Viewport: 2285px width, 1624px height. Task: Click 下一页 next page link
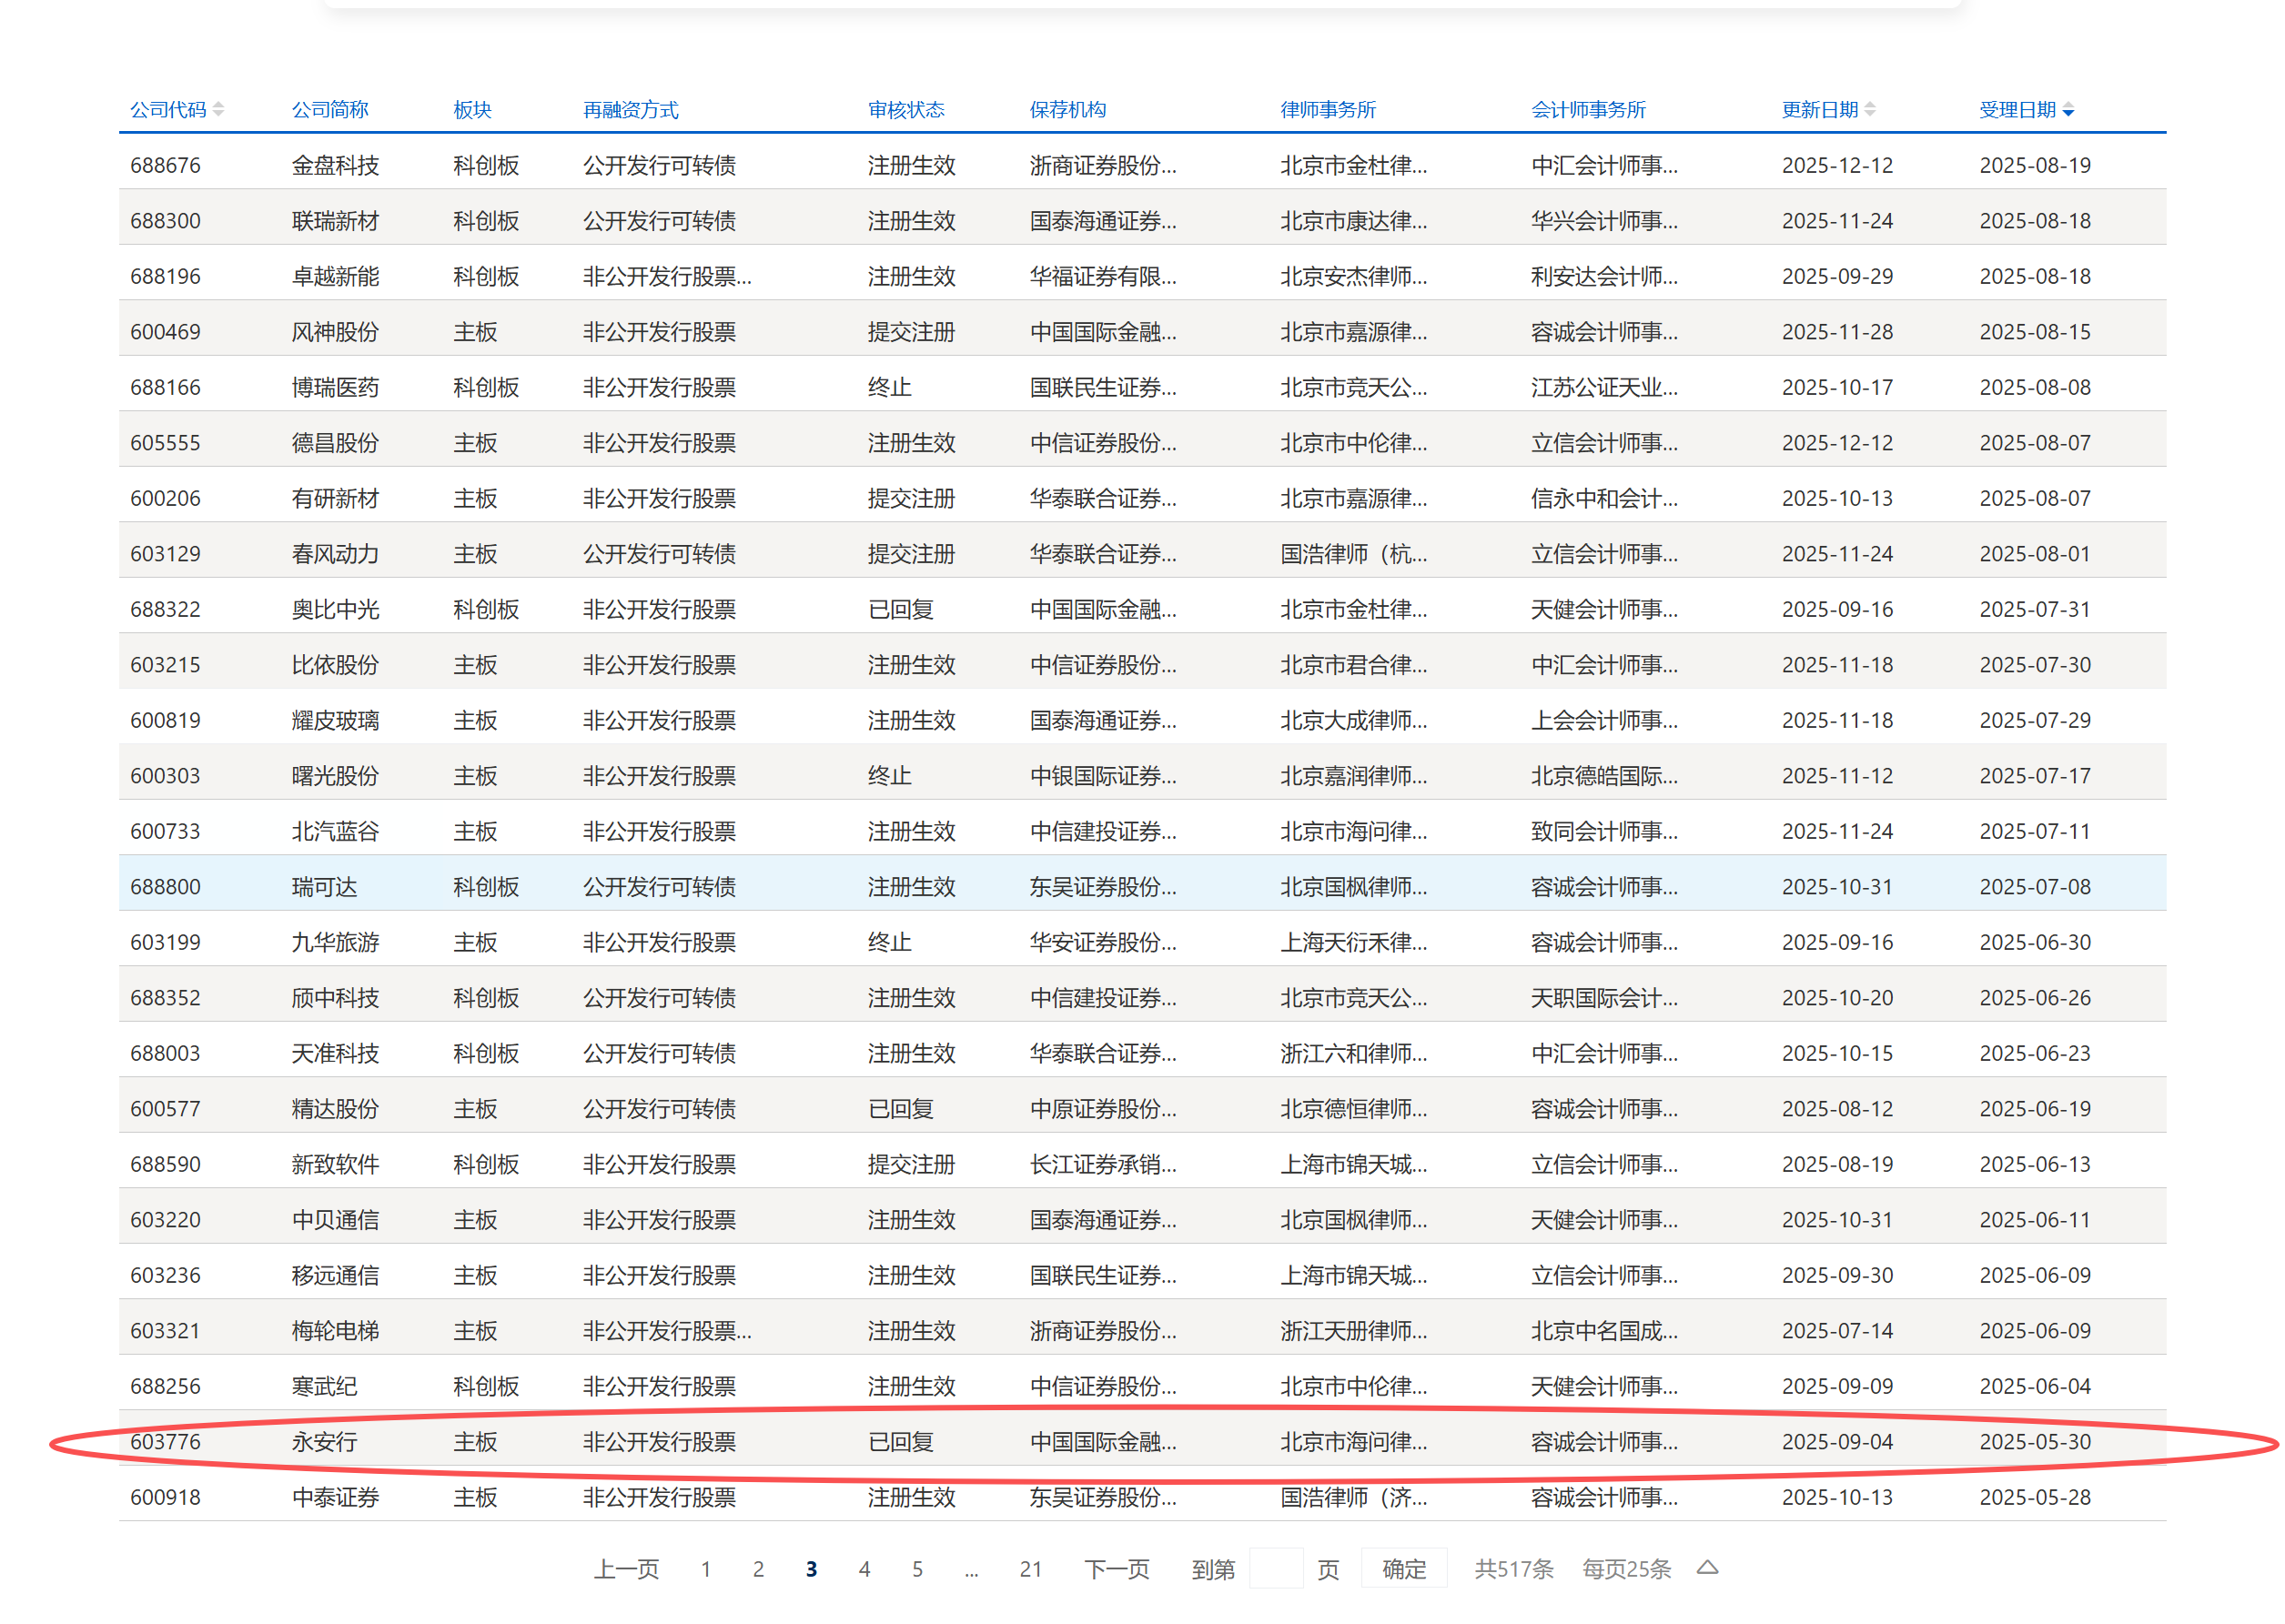tap(1116, 1569)
